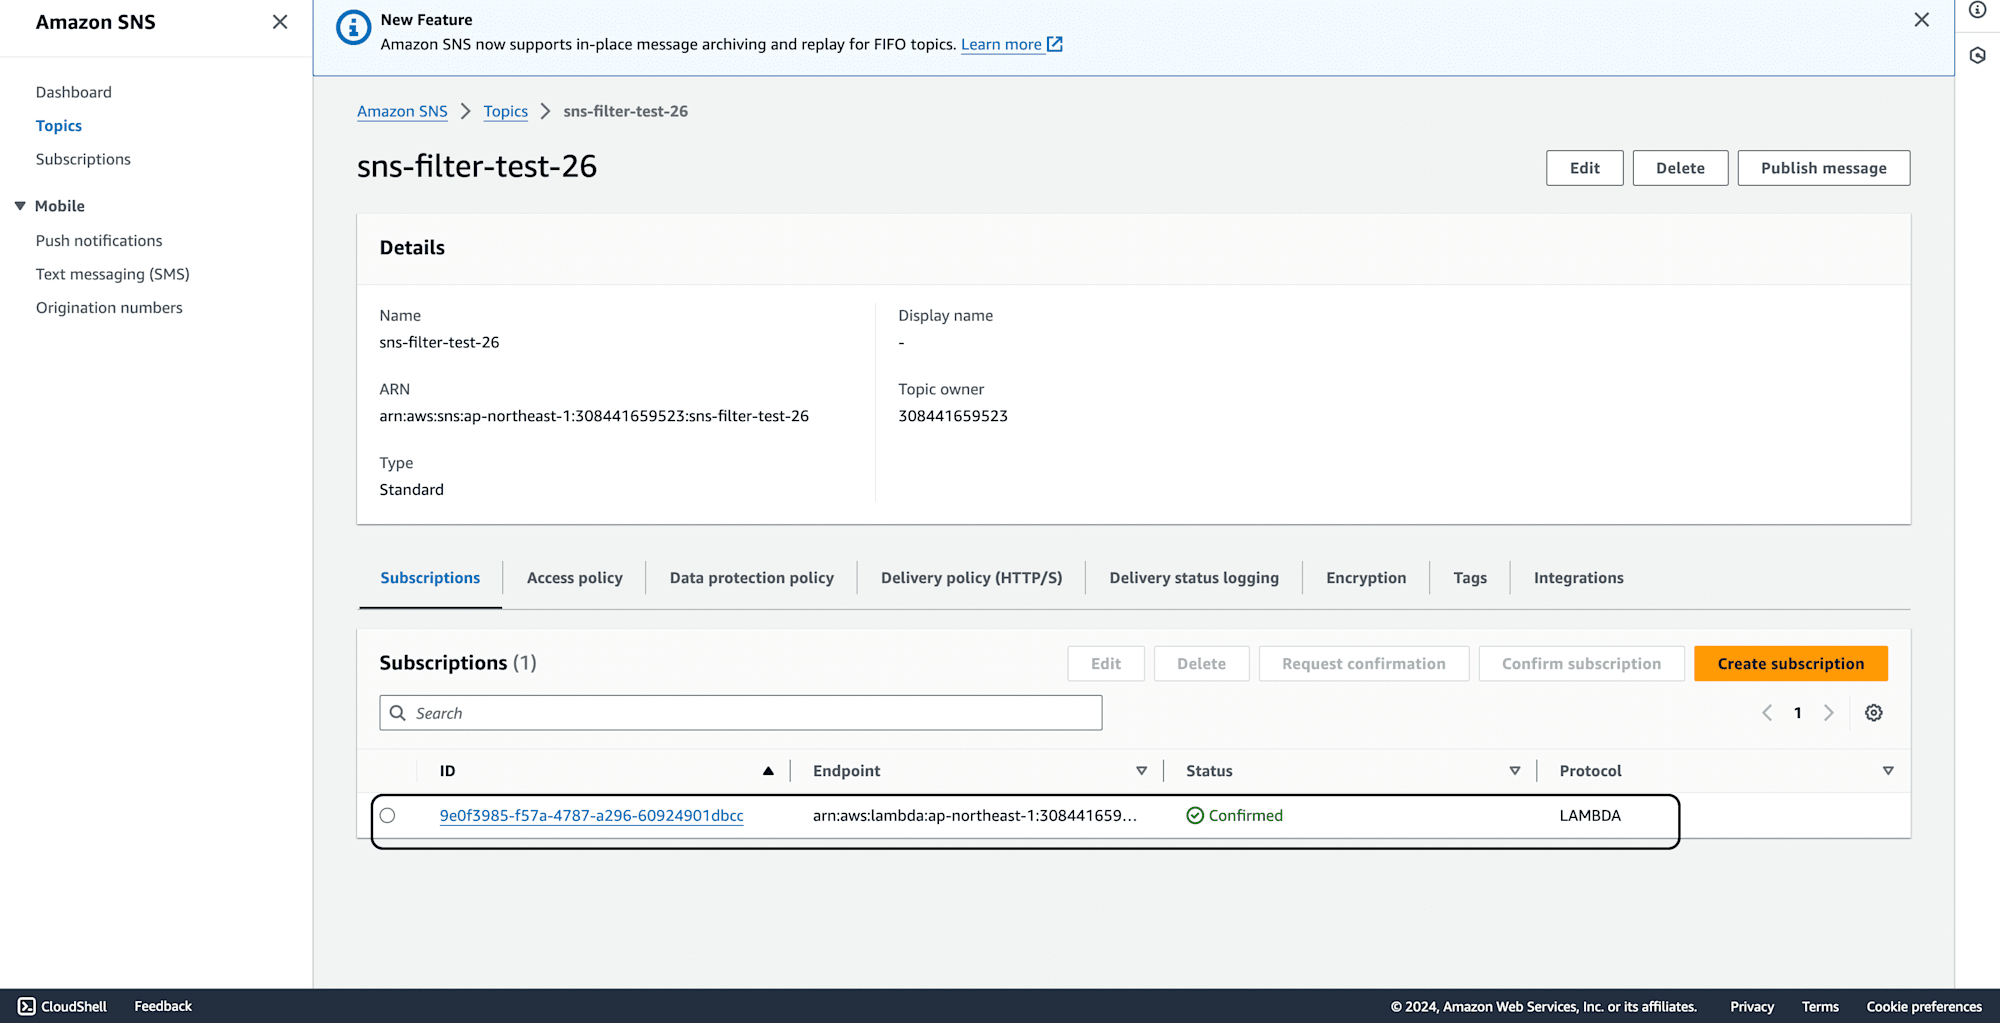Click the LAMBDA protocol cell

[x=1590, y=815]
